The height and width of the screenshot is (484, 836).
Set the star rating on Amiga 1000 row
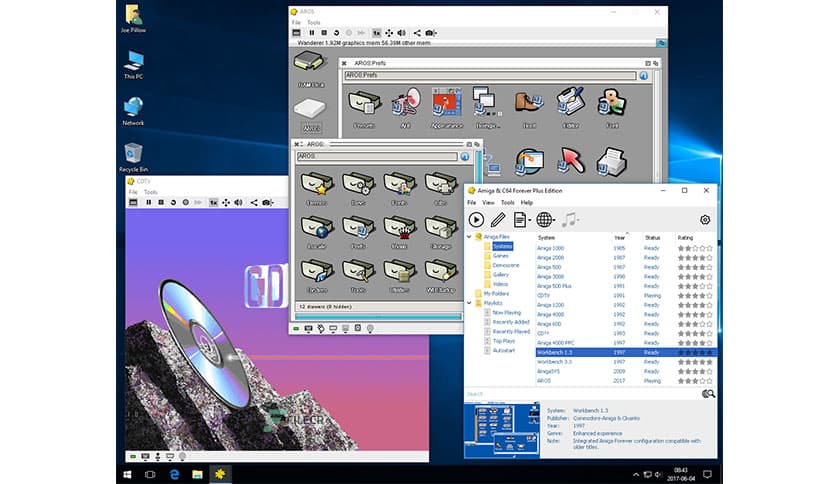tap(695, 248)
